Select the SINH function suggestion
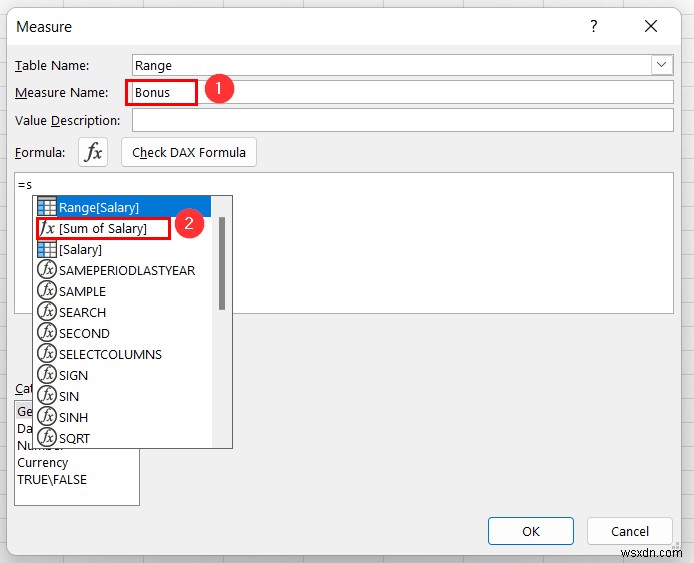Viewport: 694px width, 563px height. pyautogui.click(x=123, y=417)
